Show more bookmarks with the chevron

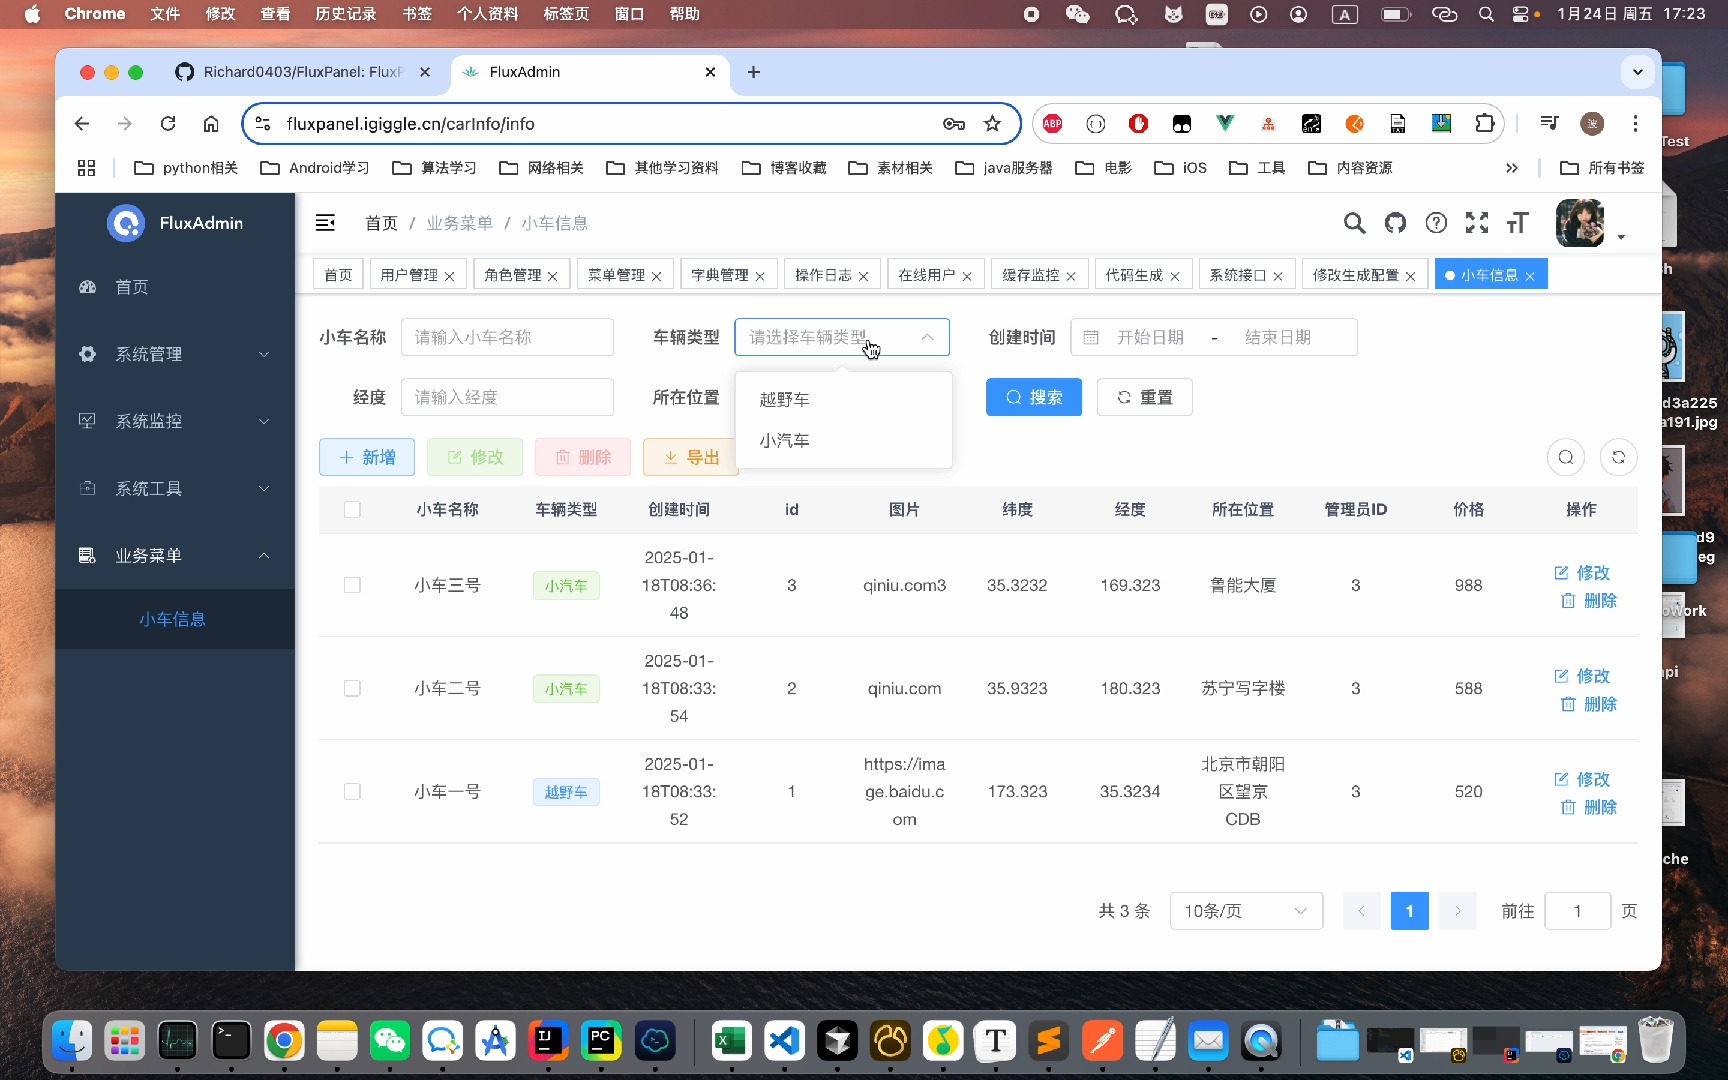[1511, 168]
